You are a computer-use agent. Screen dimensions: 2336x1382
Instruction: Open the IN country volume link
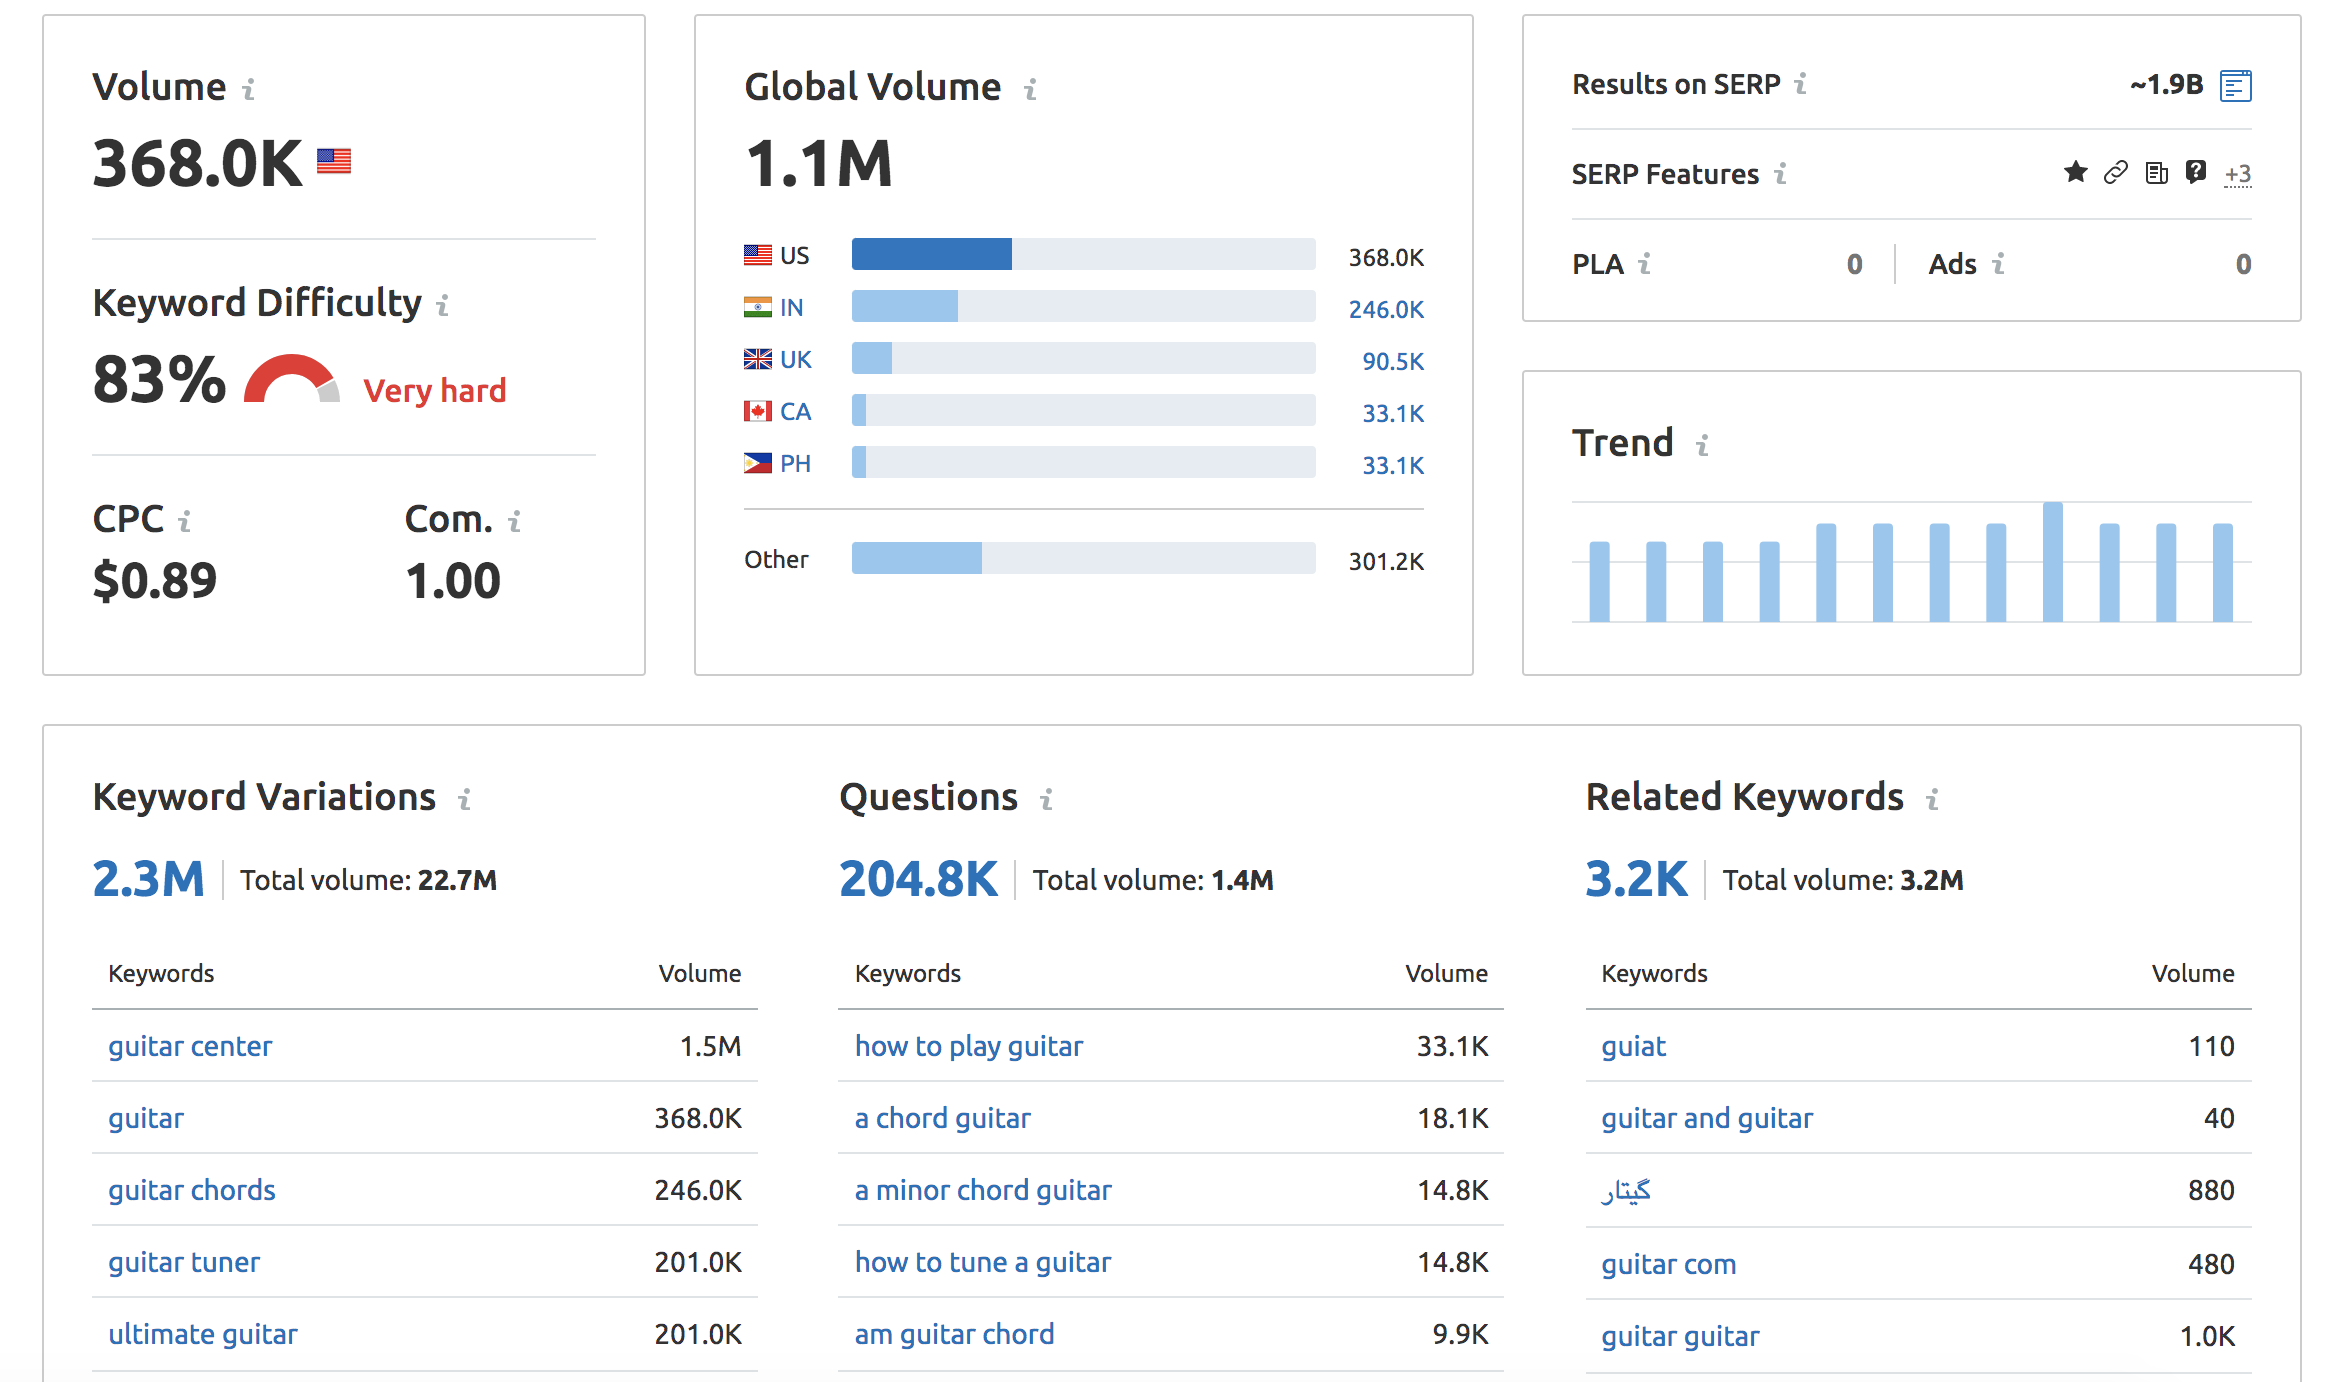point(792,308)
